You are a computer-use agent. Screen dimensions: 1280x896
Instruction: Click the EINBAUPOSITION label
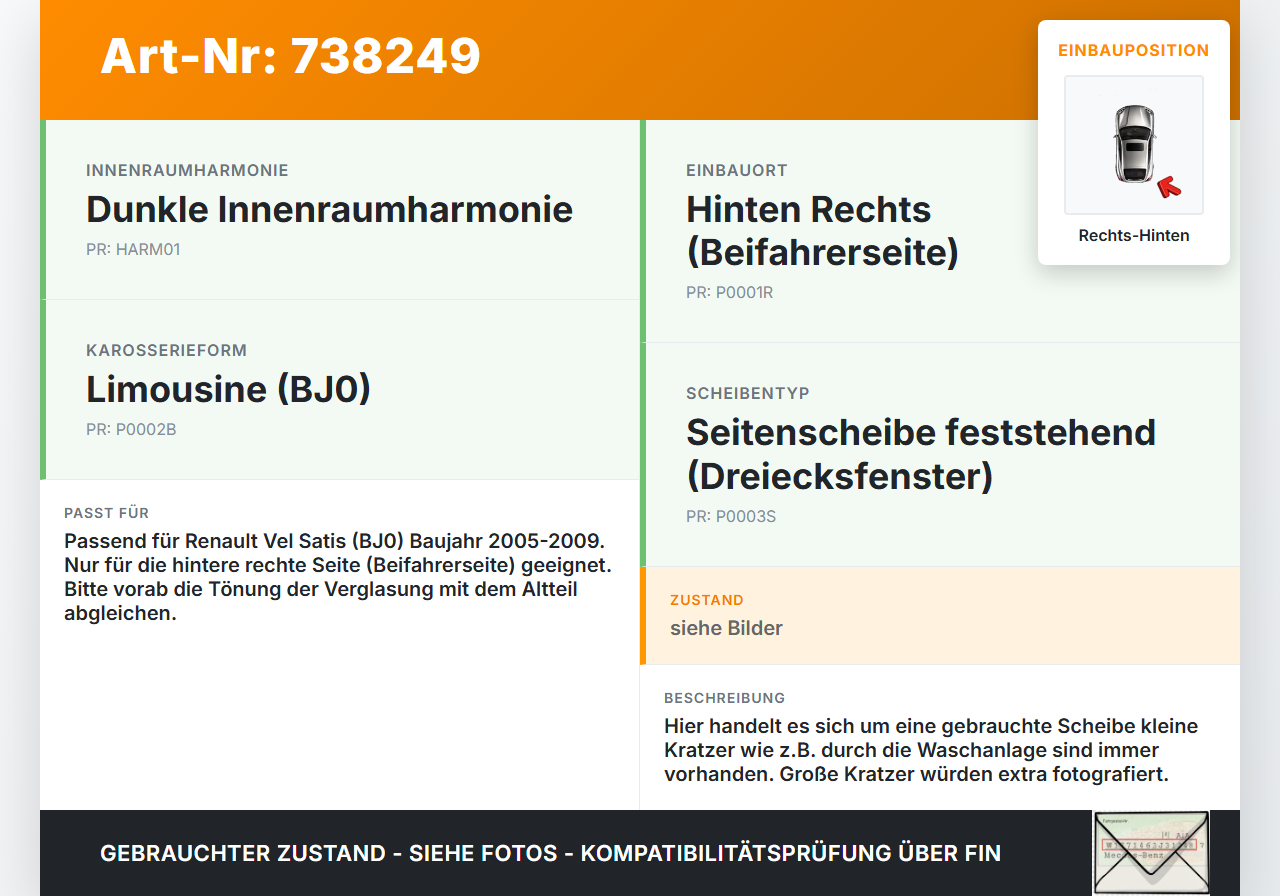click(x=1134, y=50)
